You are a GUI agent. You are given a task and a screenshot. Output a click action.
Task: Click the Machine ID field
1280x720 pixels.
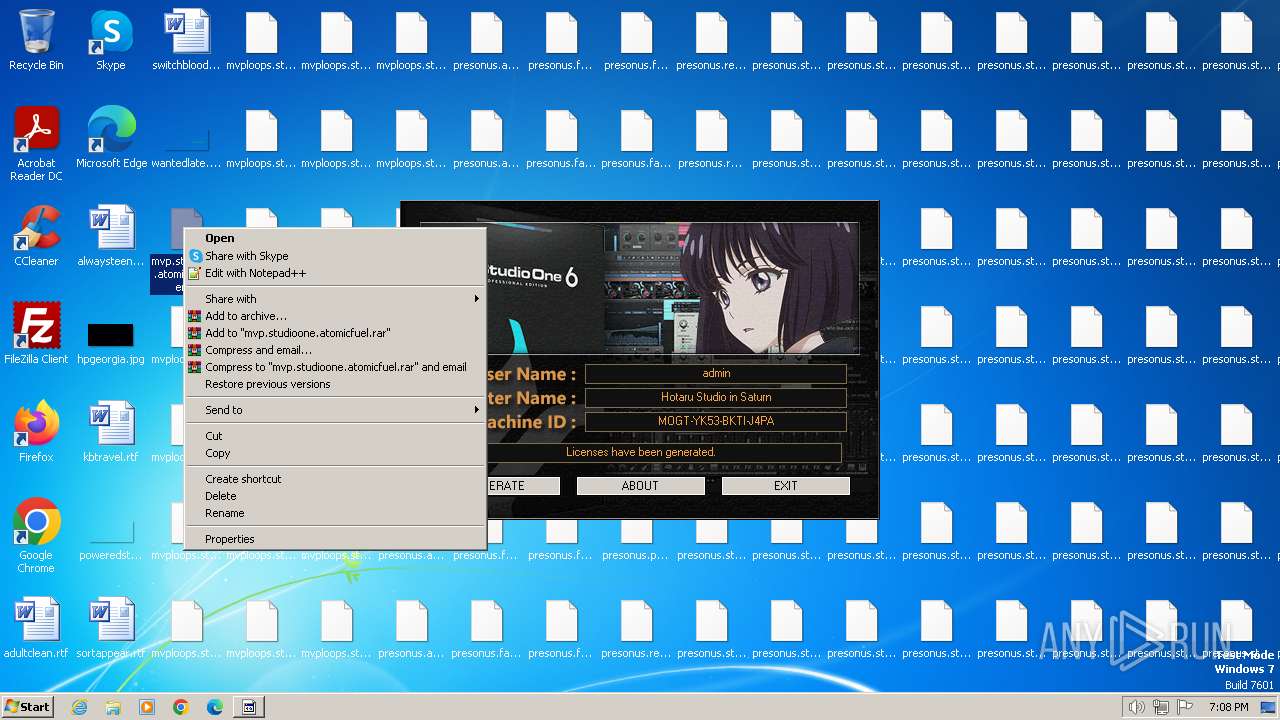pos(716,421)
